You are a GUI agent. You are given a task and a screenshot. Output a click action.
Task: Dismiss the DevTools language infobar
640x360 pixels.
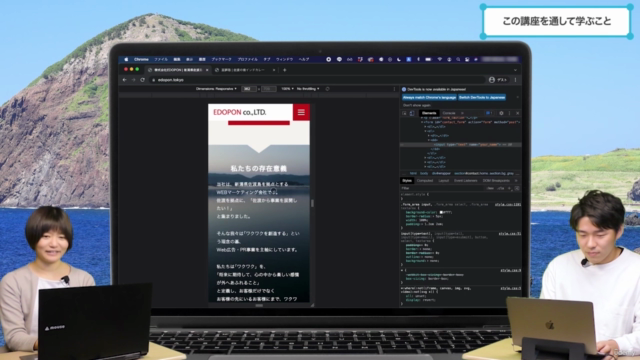point(518,97)
